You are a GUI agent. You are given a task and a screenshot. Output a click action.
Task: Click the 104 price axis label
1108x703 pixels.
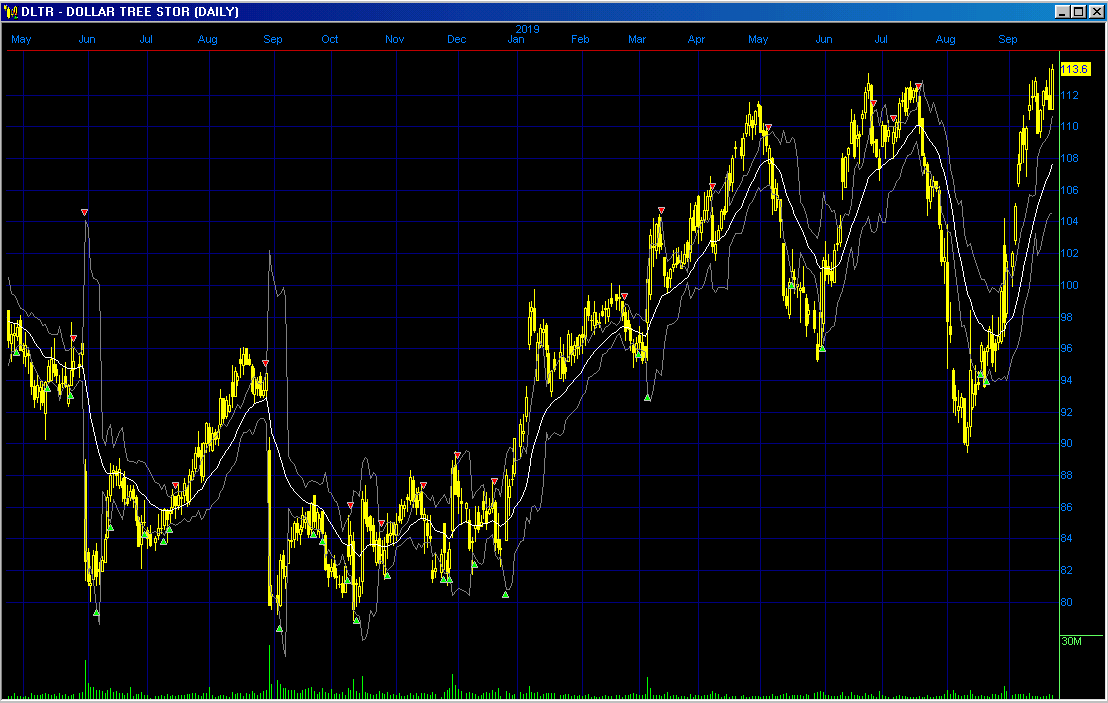(1069, 221)
